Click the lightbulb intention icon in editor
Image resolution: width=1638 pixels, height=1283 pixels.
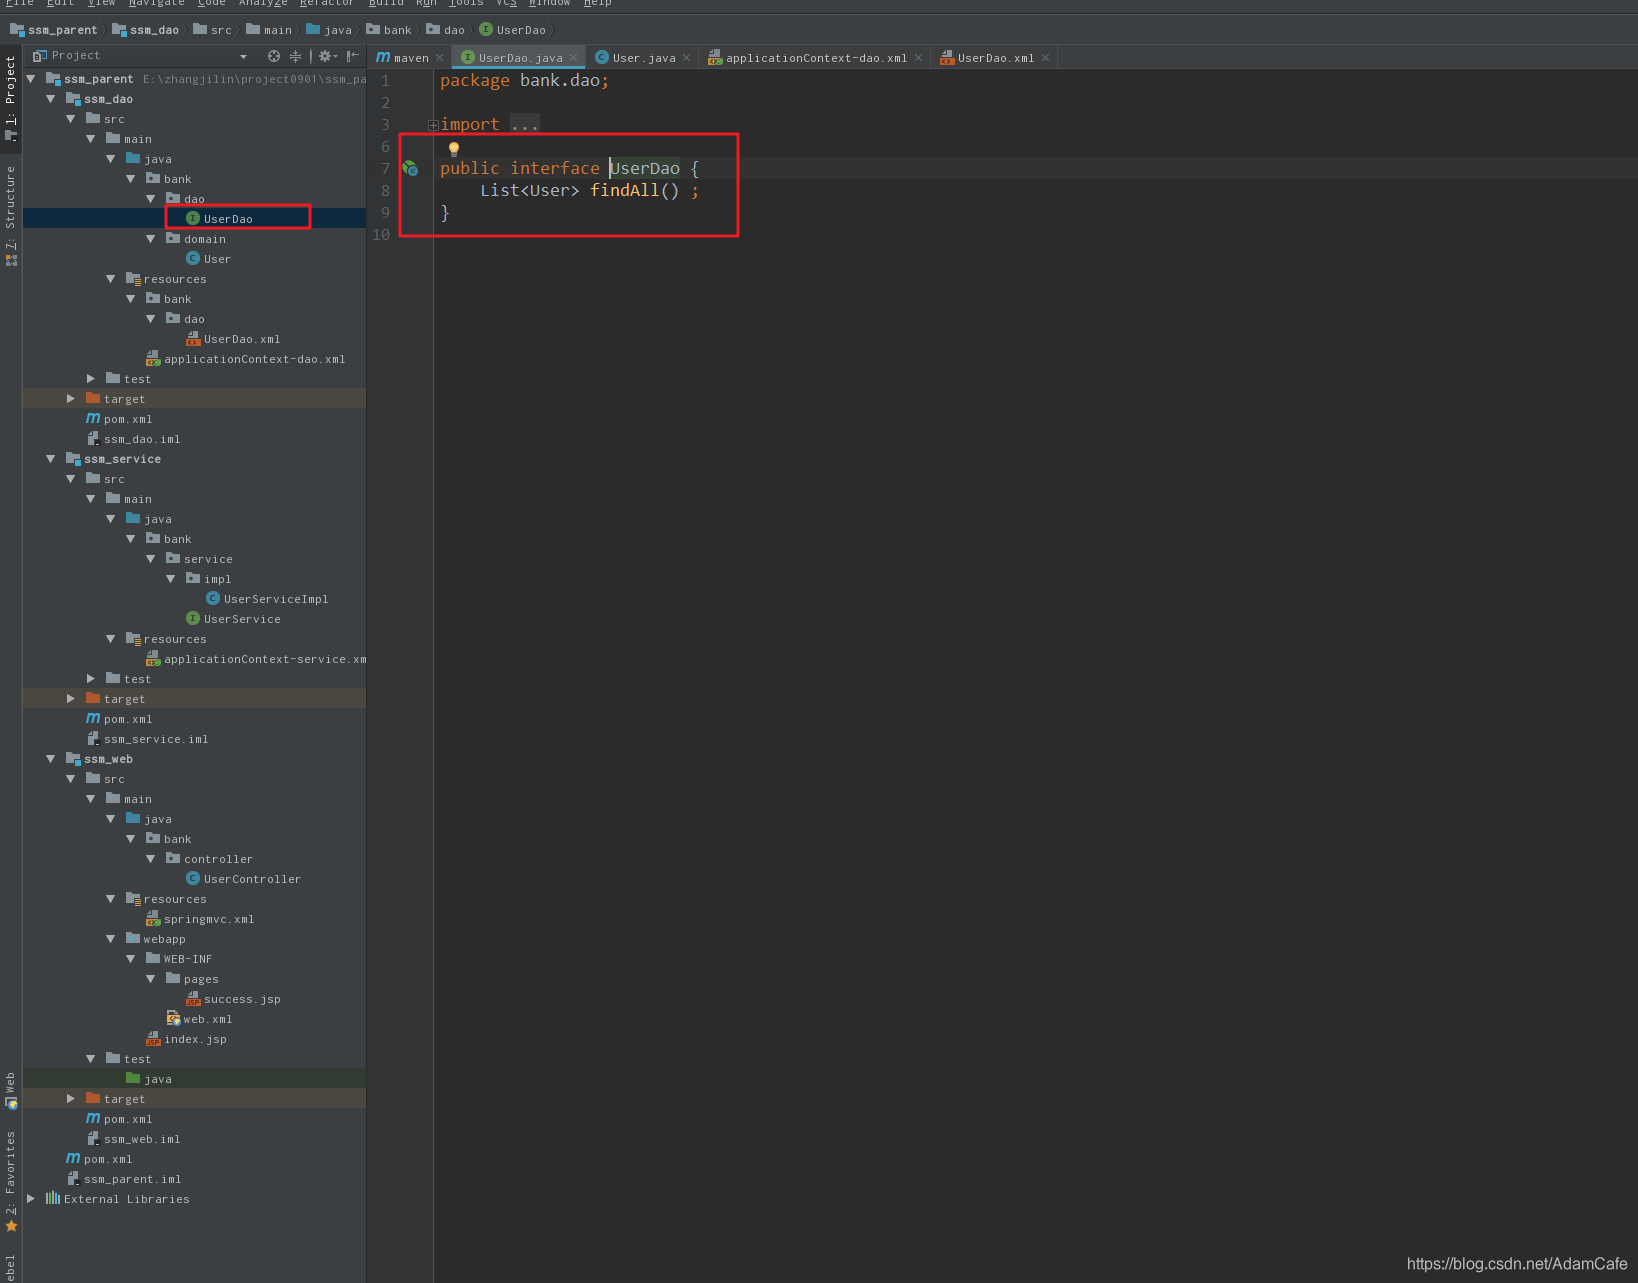pyautogui.click(x=454, y=149)
